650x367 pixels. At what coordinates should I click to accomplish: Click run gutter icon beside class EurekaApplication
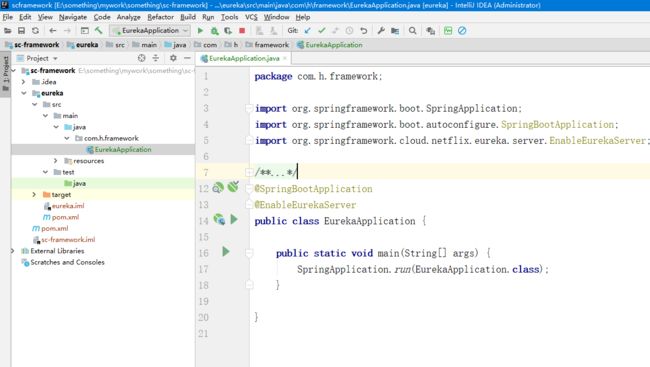(234, 219)
